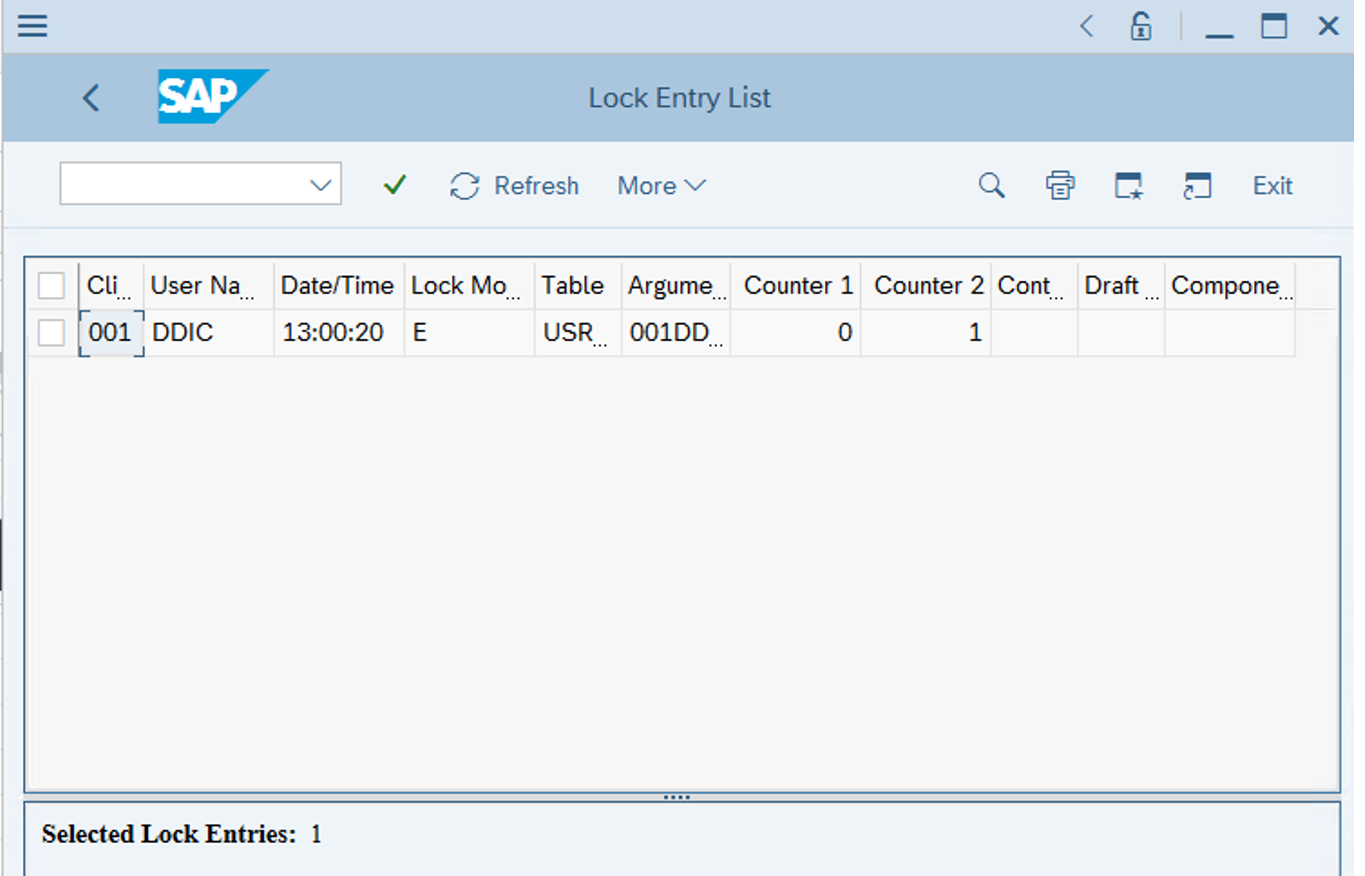Open the hamburger navigation menu
Screen dimensions: 1365x876
click(32, 26)
